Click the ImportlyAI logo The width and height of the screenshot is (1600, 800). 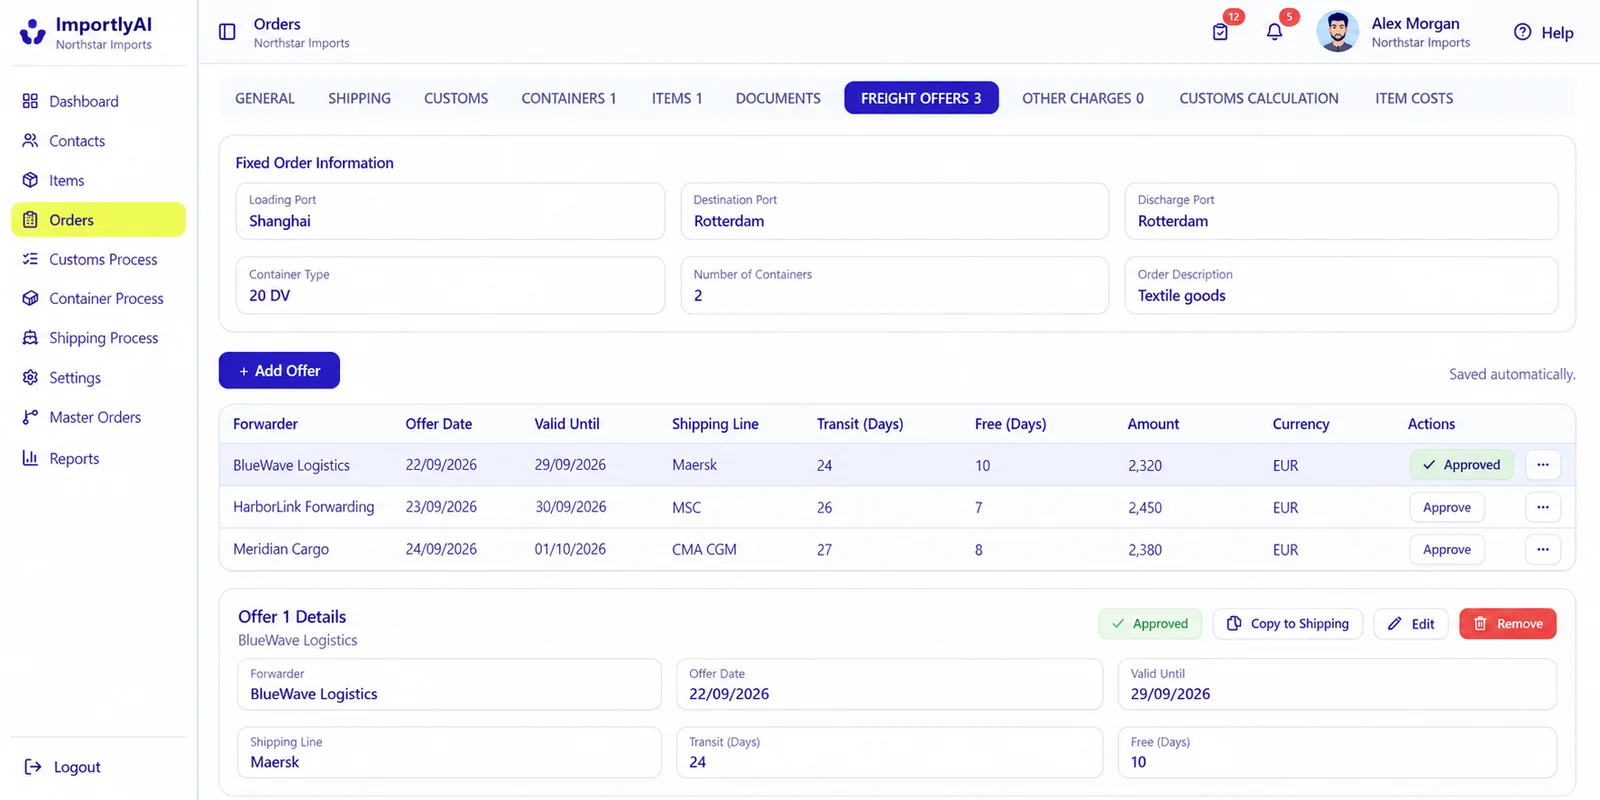[x=87, y=32]
